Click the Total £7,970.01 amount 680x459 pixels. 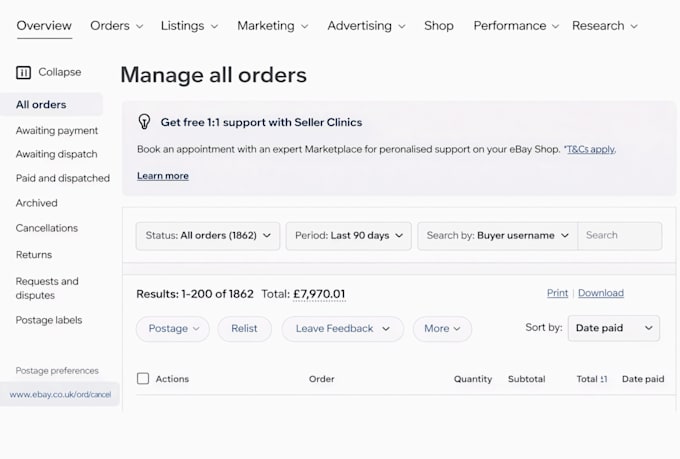pyautogui.click(x=319, y=294)
